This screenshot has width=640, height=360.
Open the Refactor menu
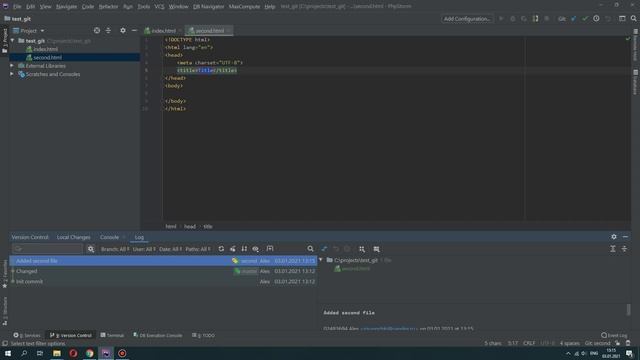click(x=108, y=7)
